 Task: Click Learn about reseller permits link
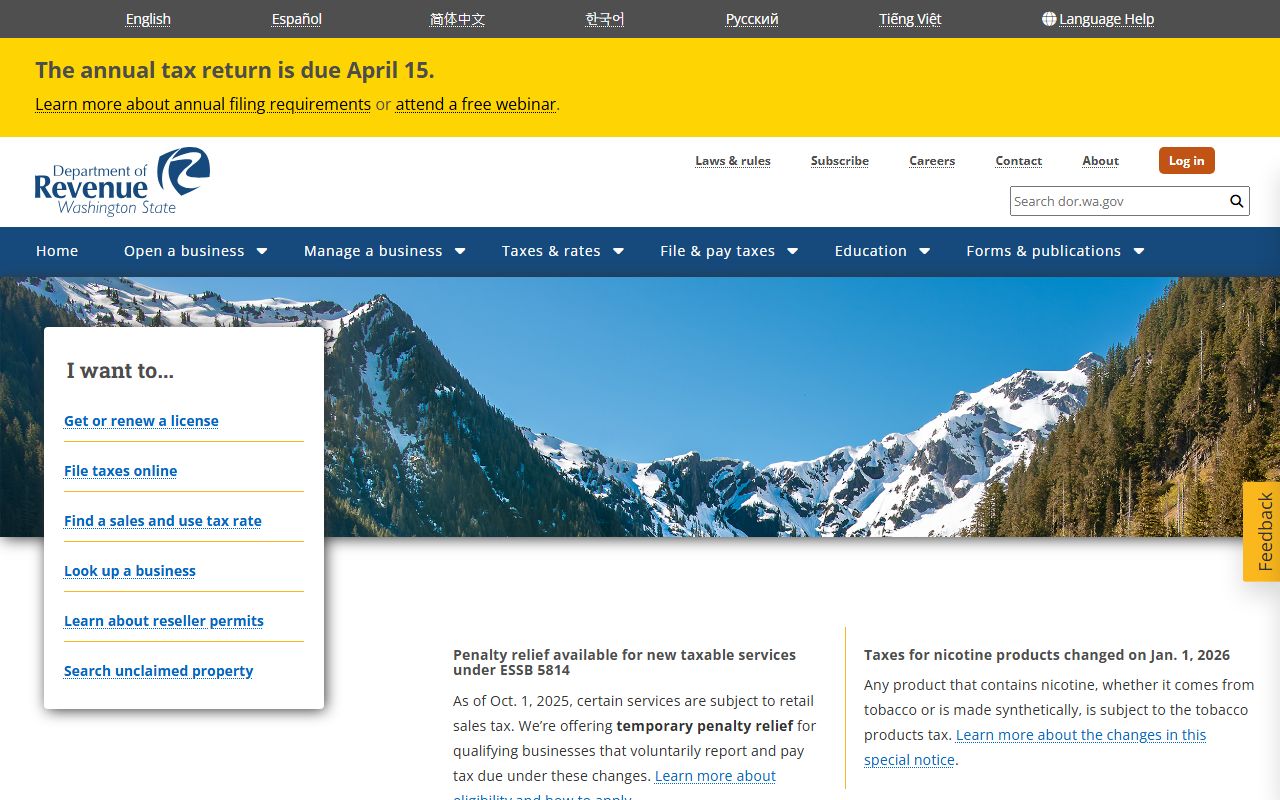click(164, 621)
